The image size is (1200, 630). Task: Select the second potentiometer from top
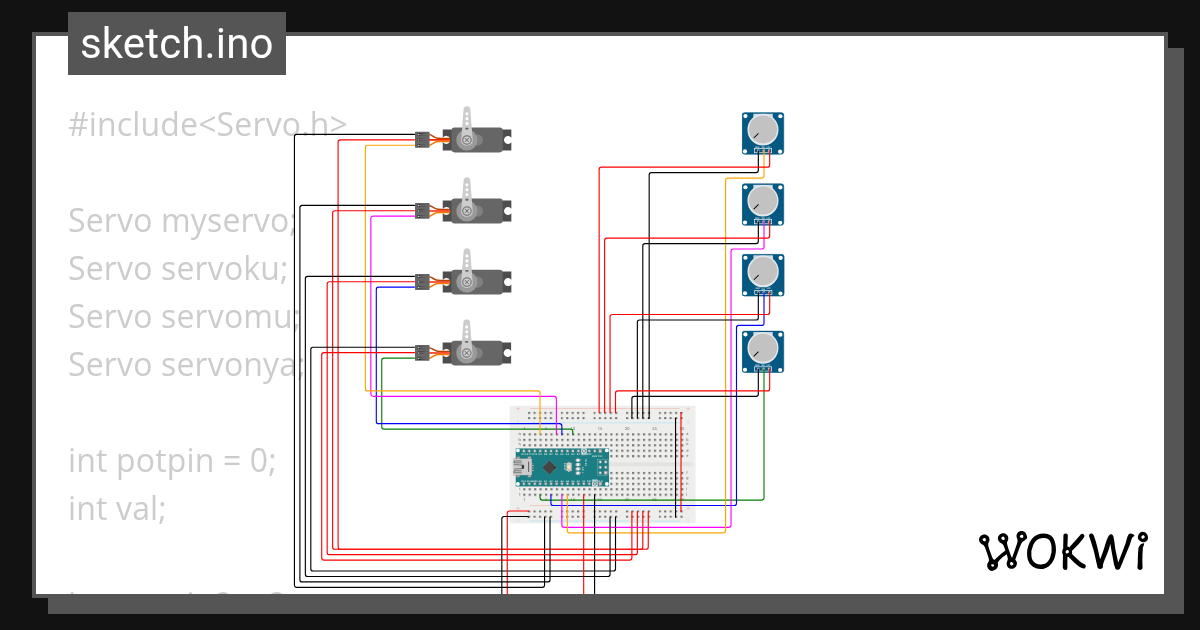(x=762, y=204)
